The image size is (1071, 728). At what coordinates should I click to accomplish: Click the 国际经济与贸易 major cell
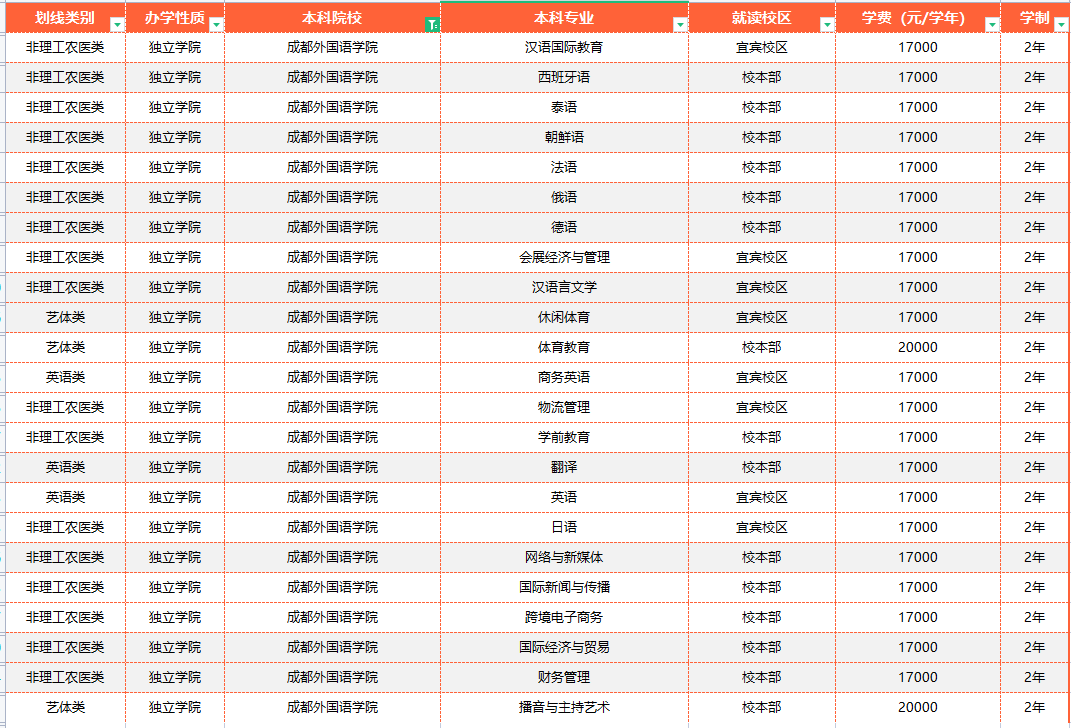[564, 647]
